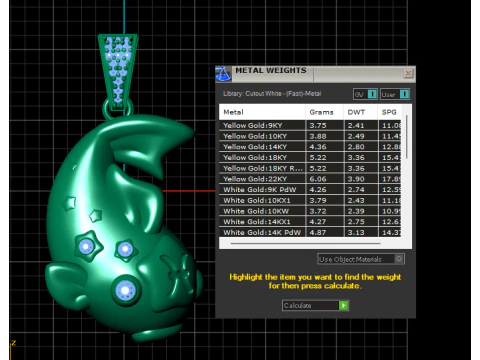Click the 3.79 grams value for 10KX1

coord(318,200)
